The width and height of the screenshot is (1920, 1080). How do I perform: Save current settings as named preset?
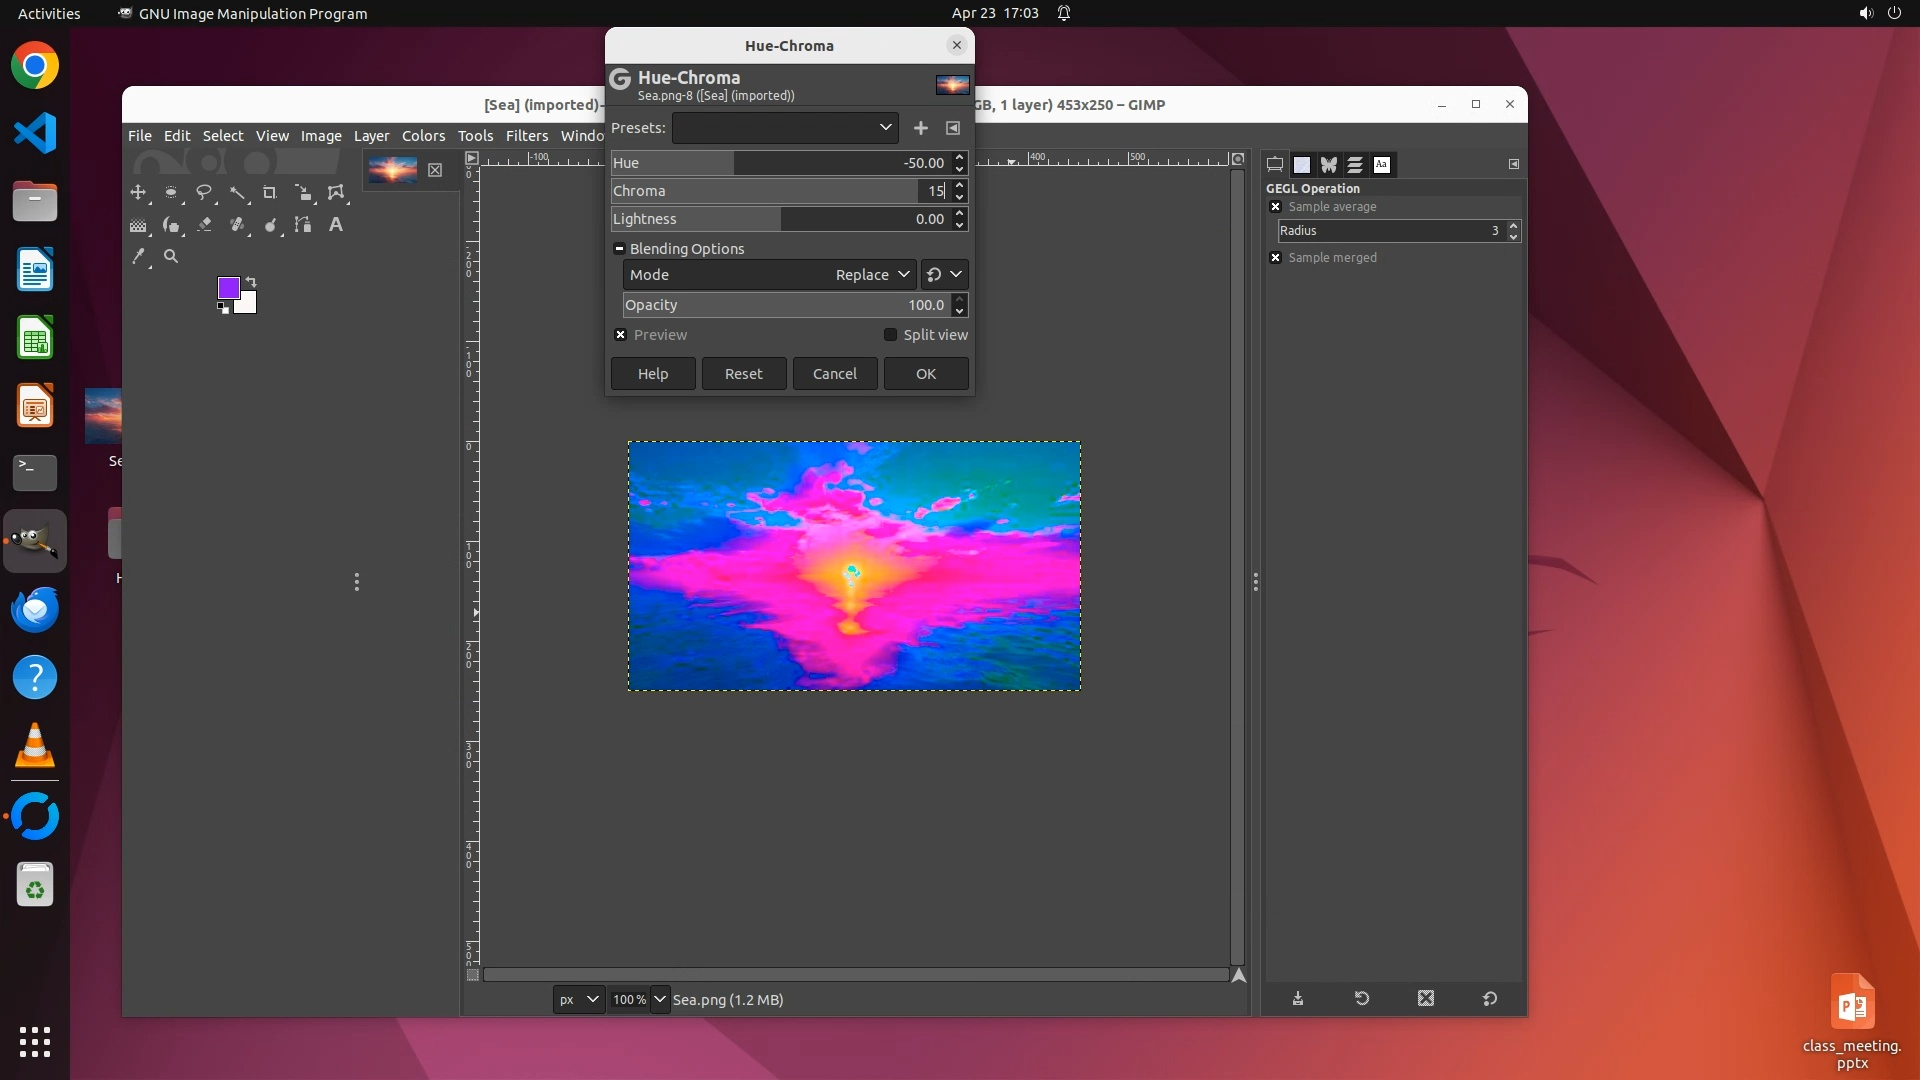coord(920,128)
